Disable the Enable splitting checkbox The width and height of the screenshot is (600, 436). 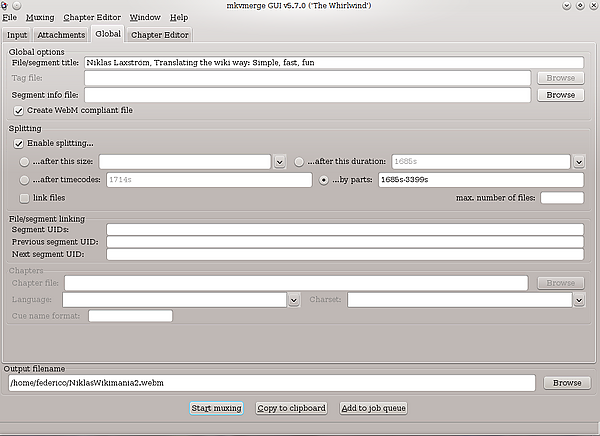tap(19, 145)
